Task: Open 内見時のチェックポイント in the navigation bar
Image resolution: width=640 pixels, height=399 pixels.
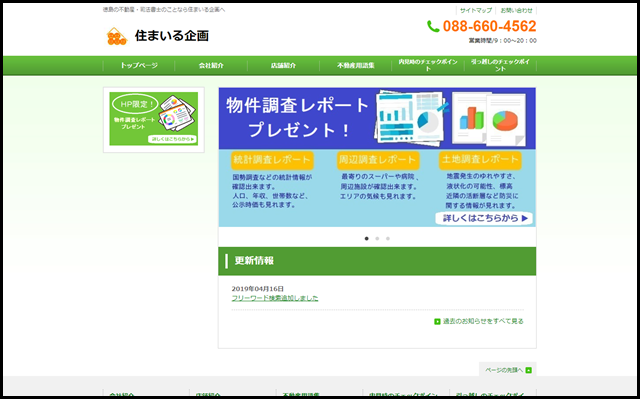Action: tap(428, 65)
